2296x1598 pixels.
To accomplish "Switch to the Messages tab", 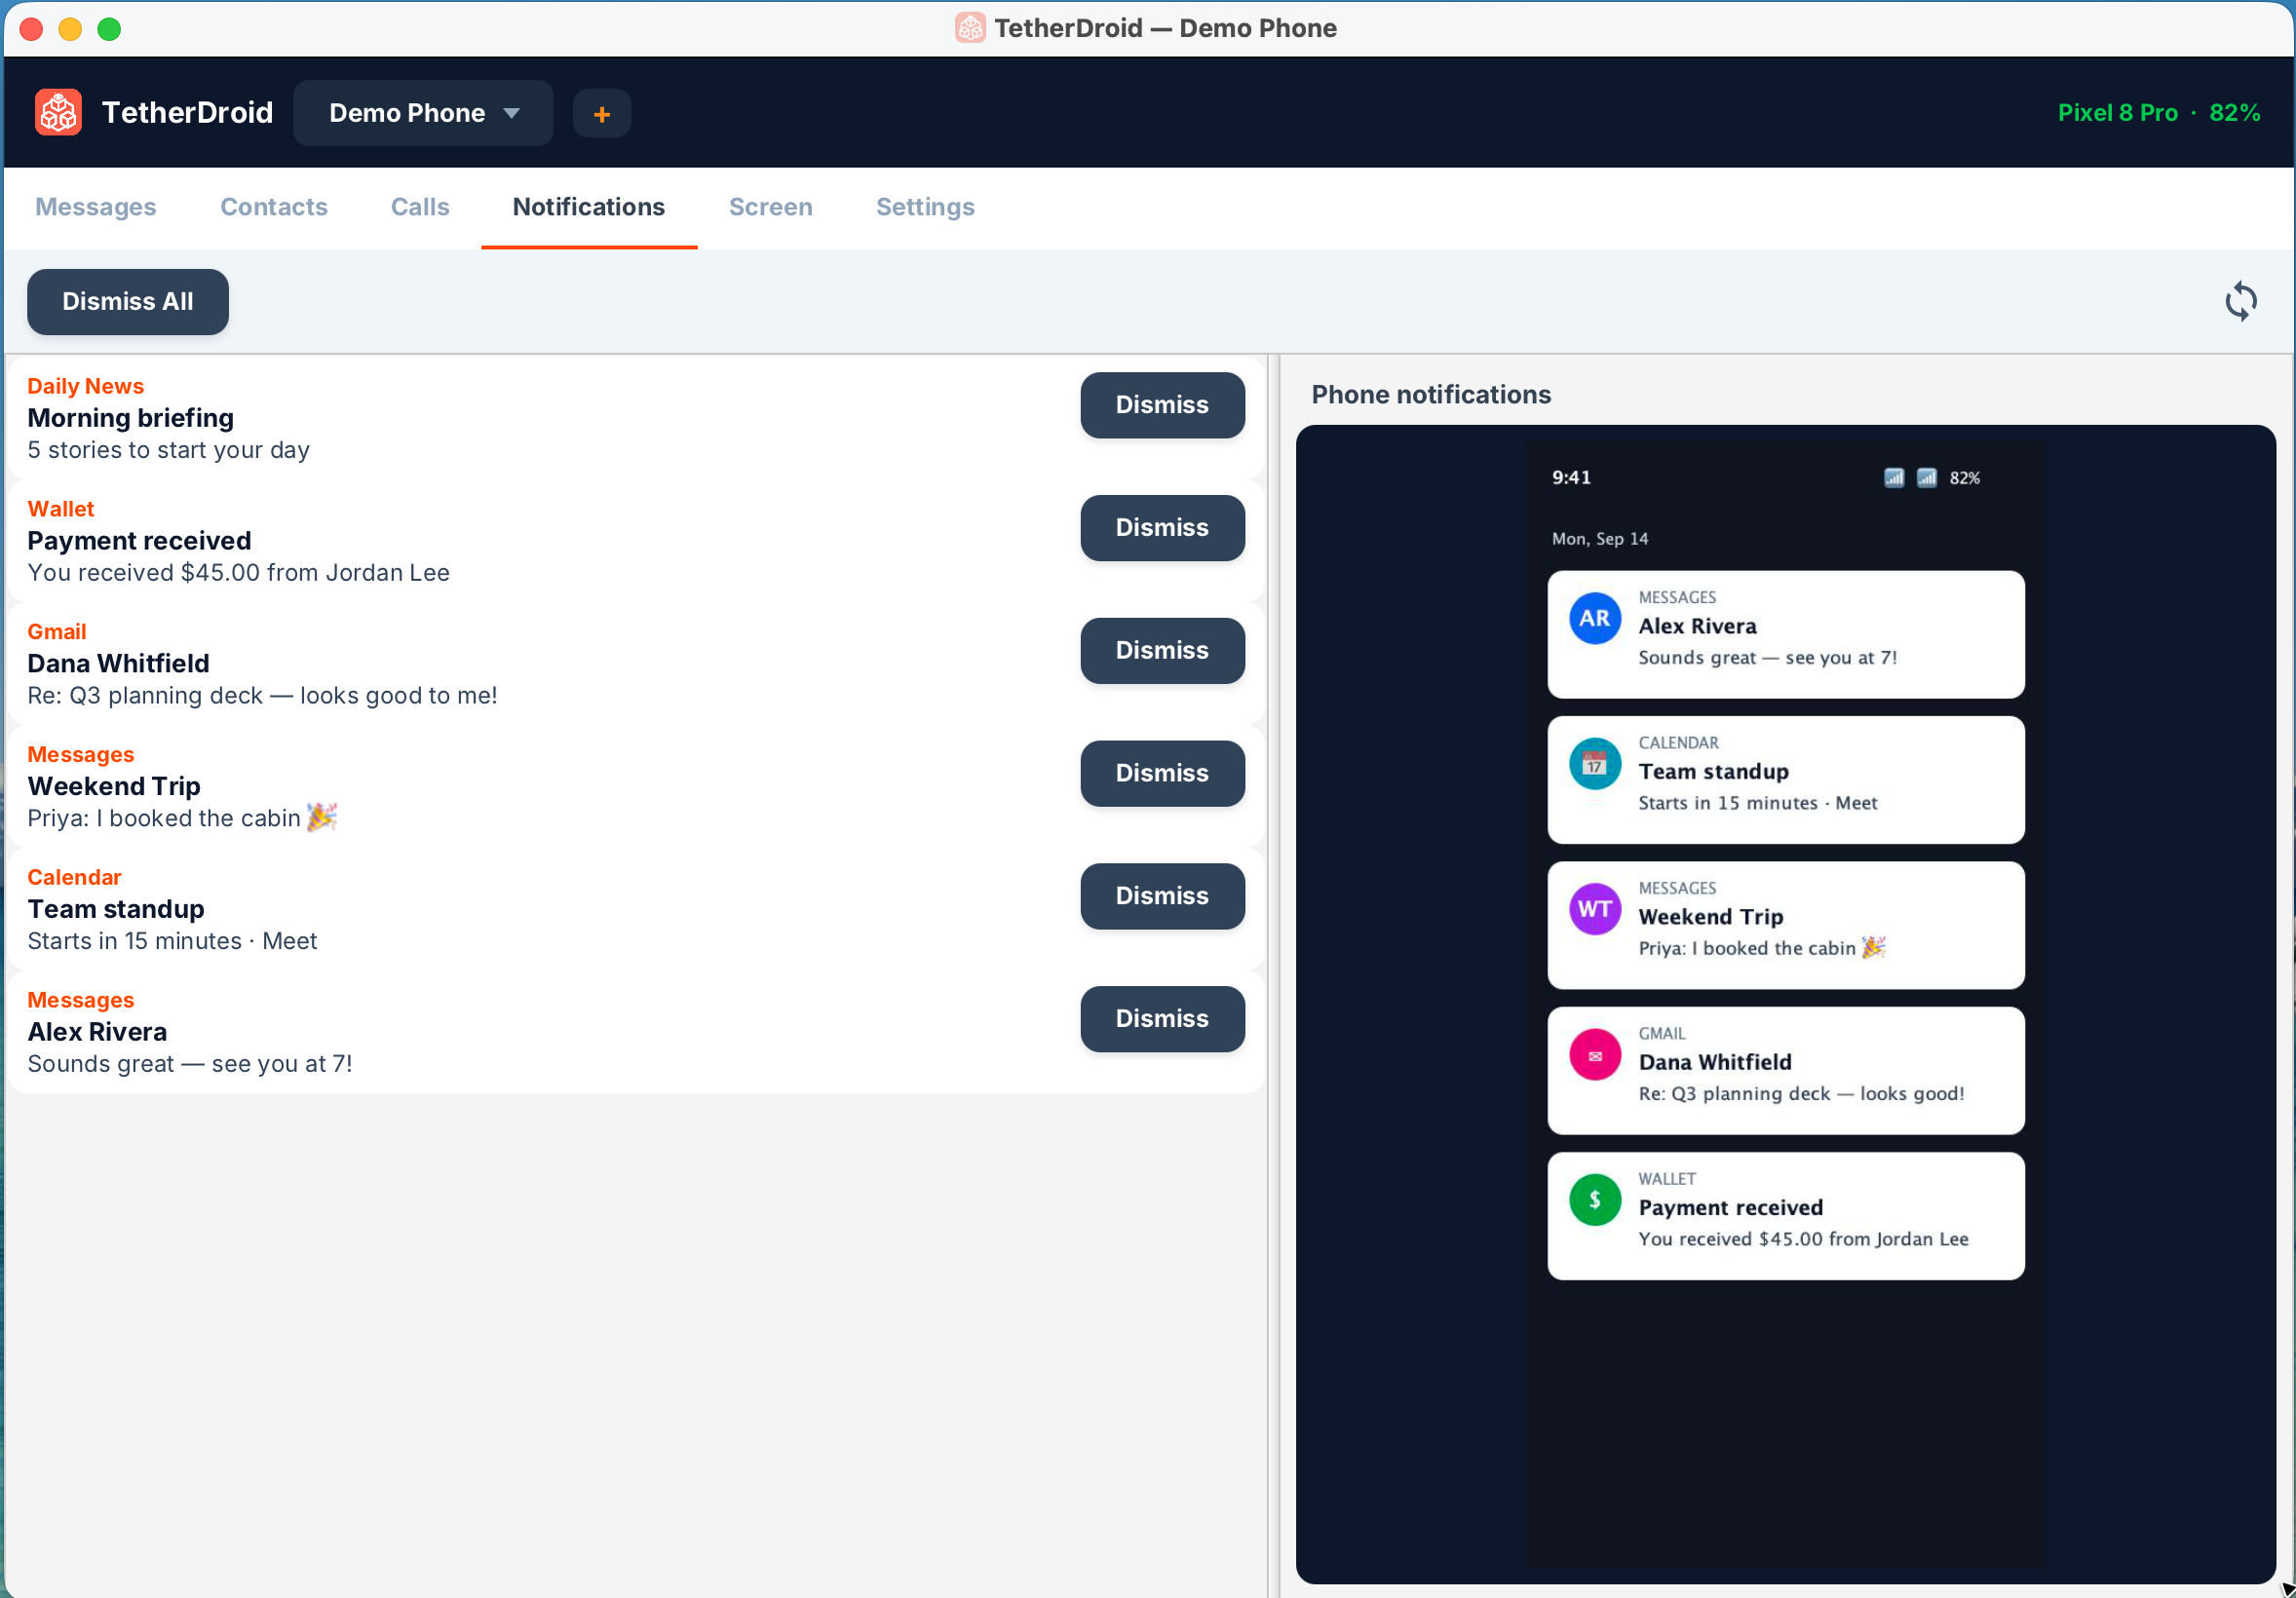I will (96, 207).
